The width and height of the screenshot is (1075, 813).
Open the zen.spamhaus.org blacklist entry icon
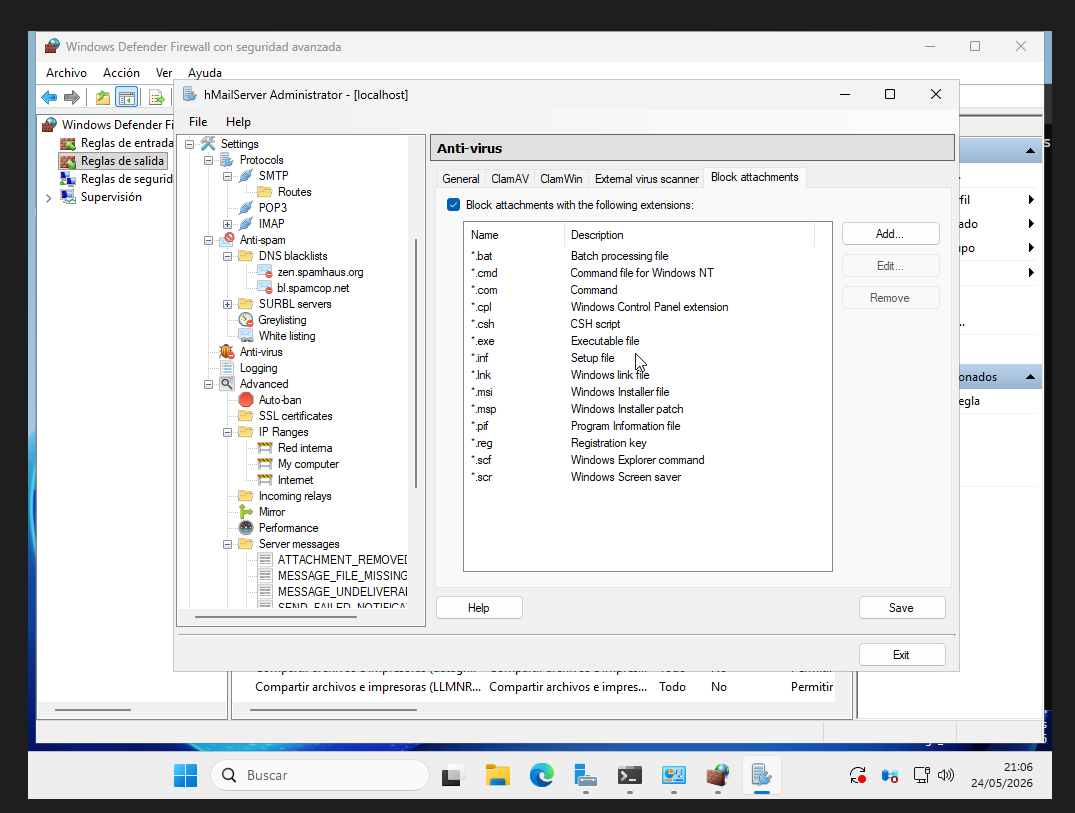[x=265, y=272]
